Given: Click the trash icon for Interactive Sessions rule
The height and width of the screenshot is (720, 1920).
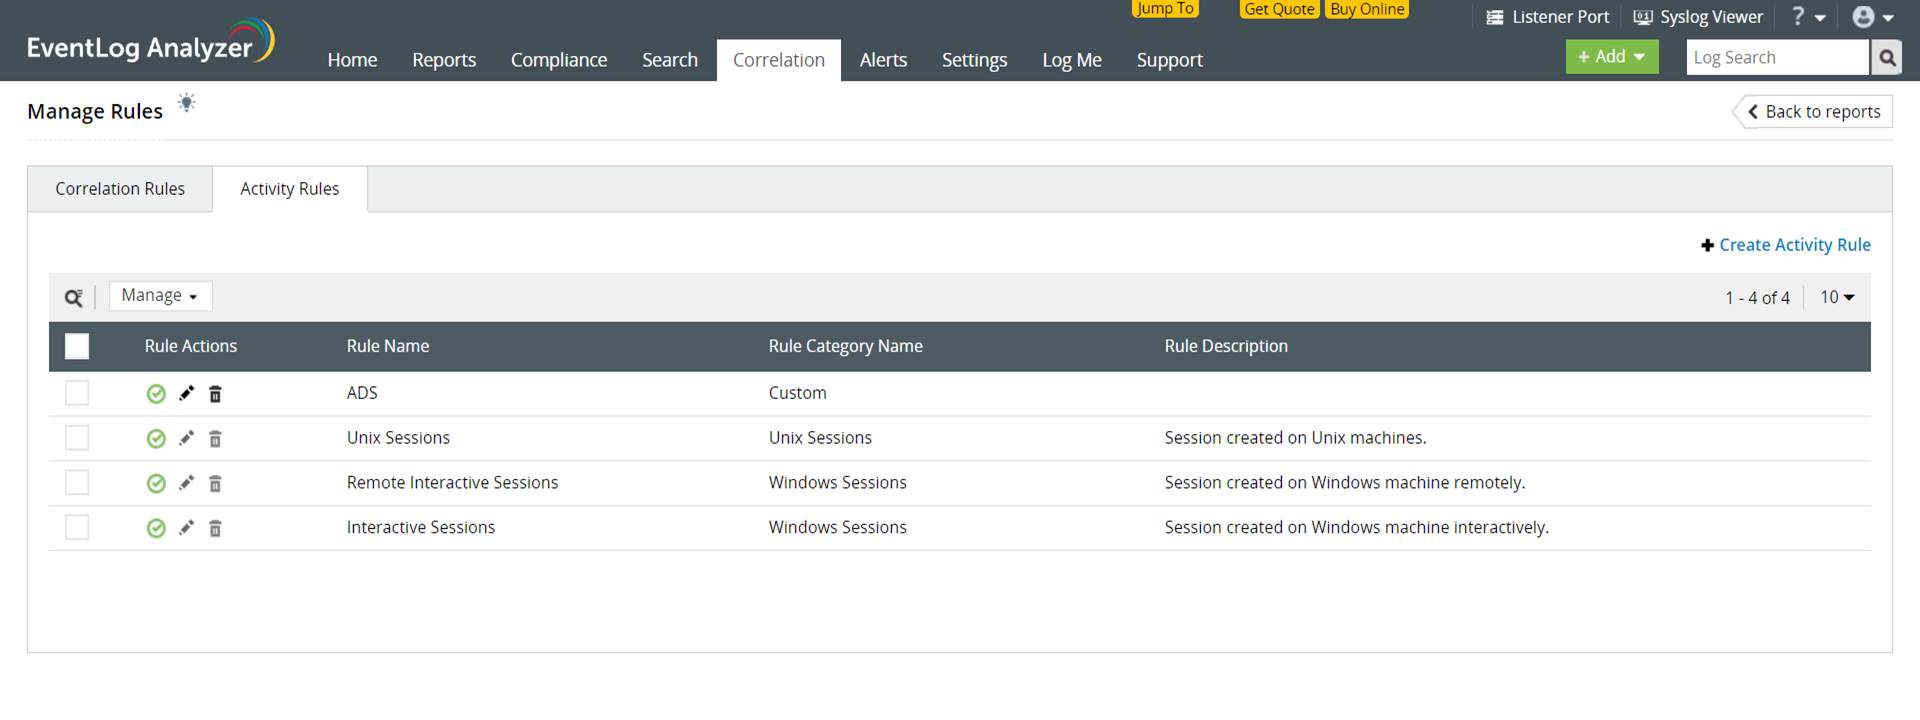Looking at the screenshot, I should pyautogui.click(x=215, y=528).
